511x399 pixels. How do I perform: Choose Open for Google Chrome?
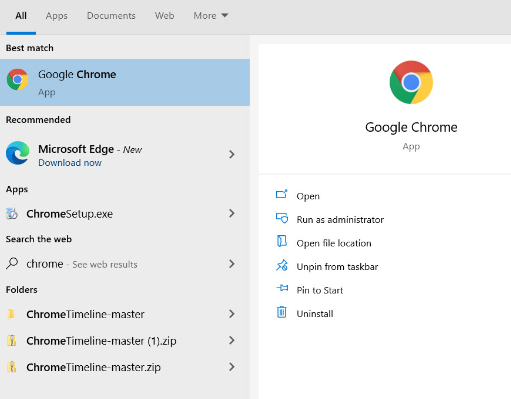308,196
